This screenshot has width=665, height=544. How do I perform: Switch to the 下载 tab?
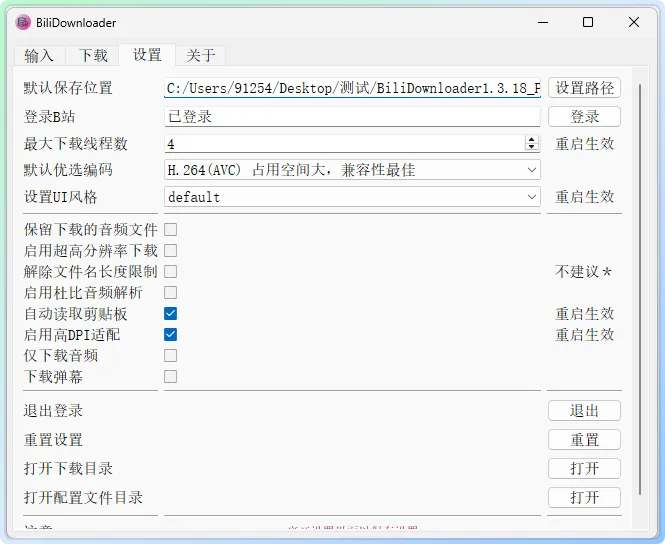coord(93,56)
